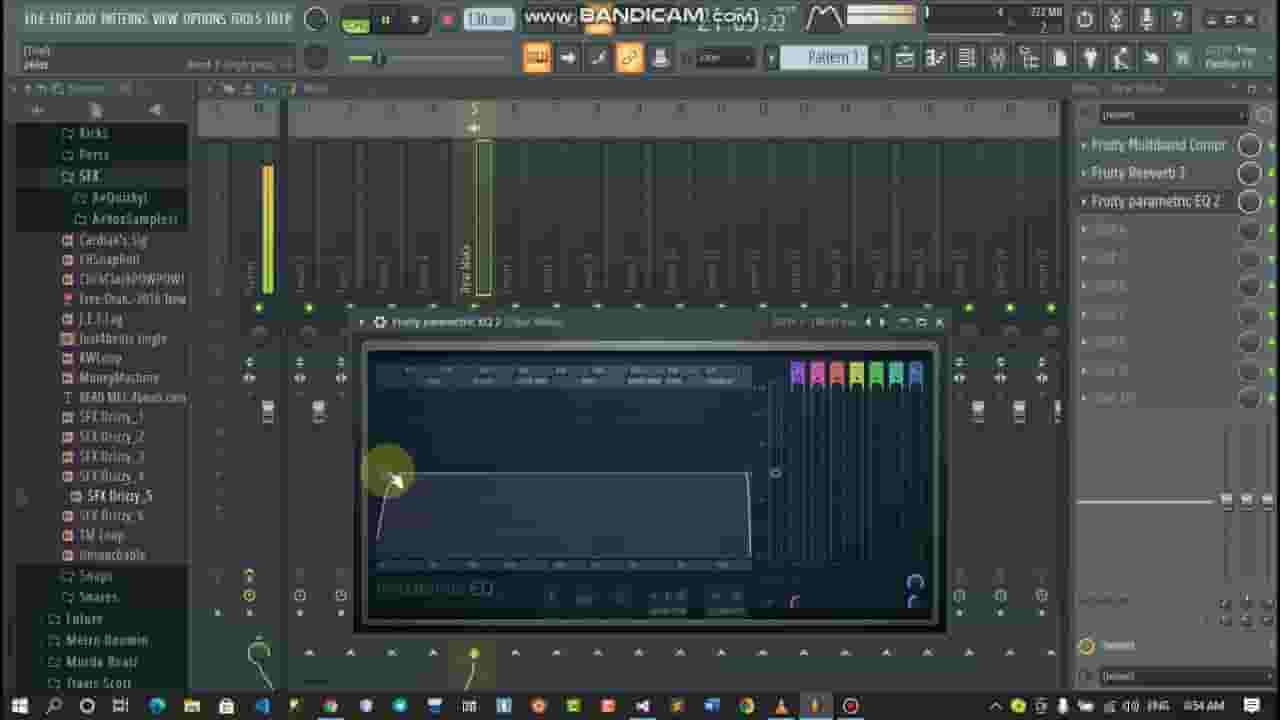Open the playlist view from the toolbar
Screen dimensions: 1280x720
coord(905,58)
